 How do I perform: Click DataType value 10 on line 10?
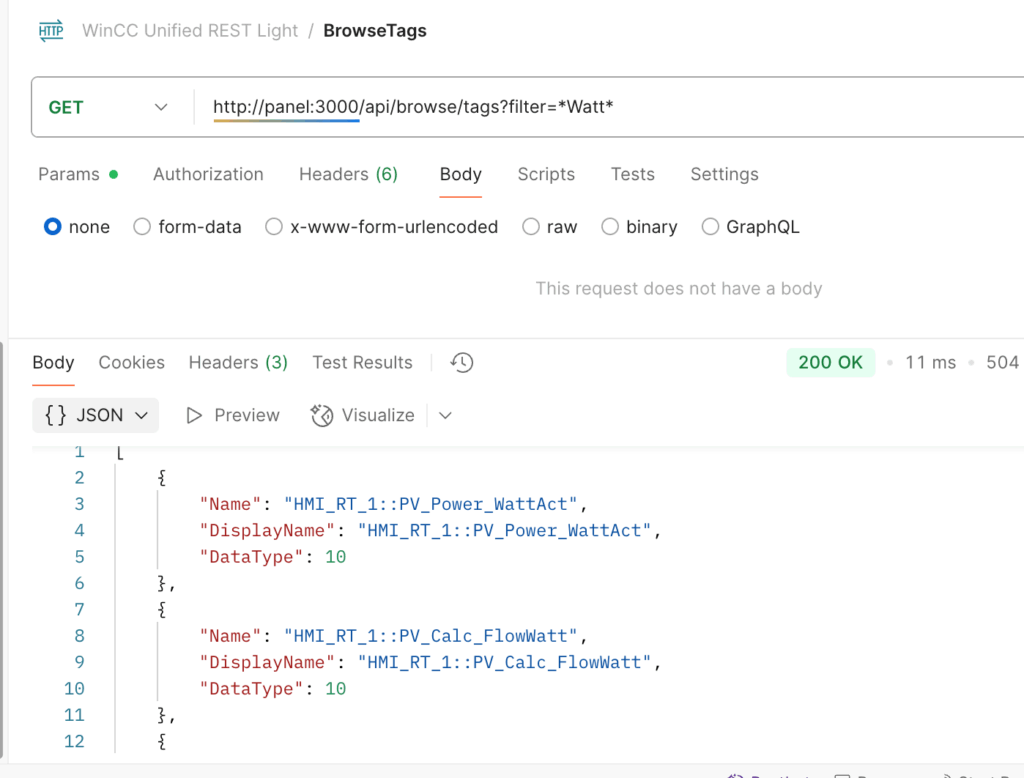336,689
